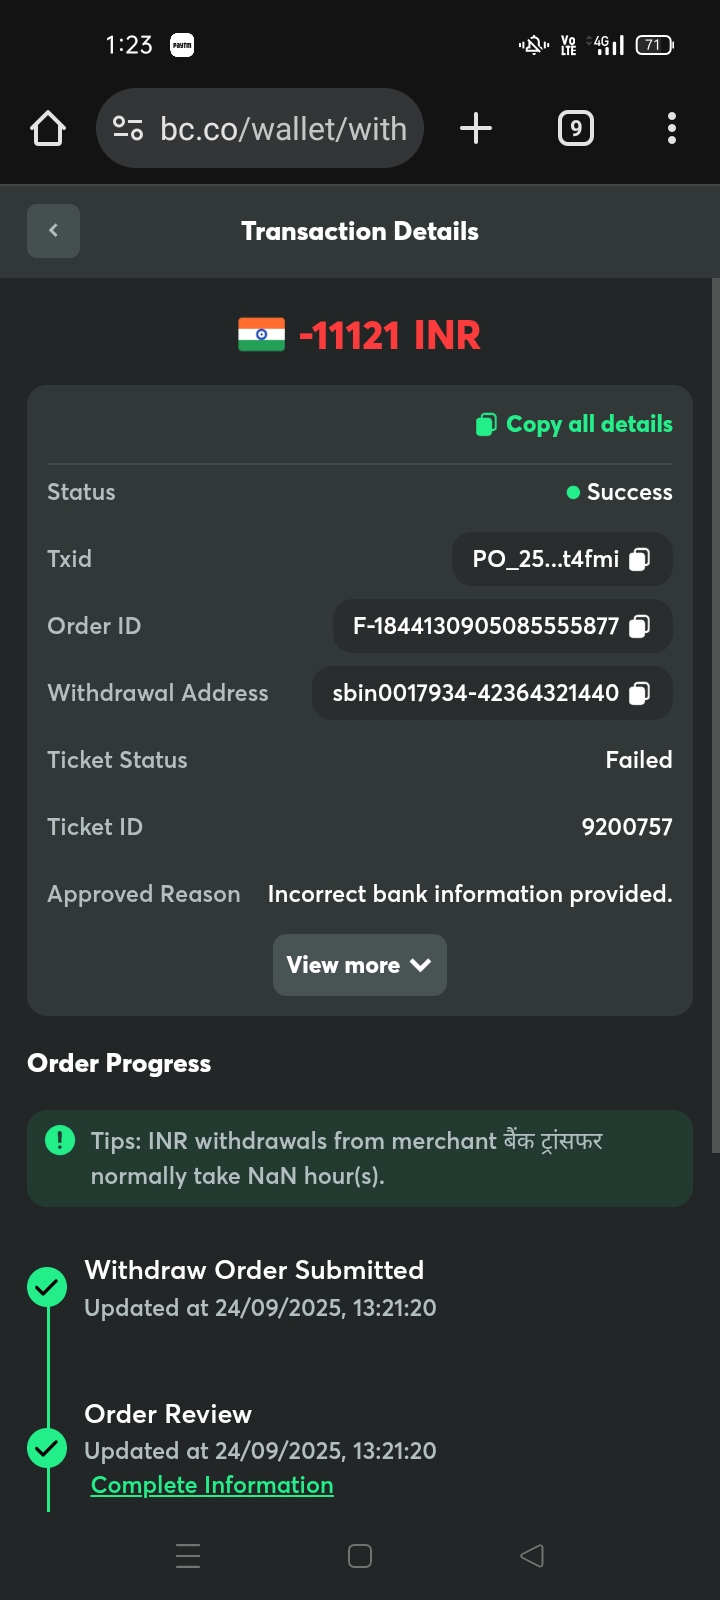Tap the India flag icon
This screenshot has width=720, height=1600.
coord(261,335)
